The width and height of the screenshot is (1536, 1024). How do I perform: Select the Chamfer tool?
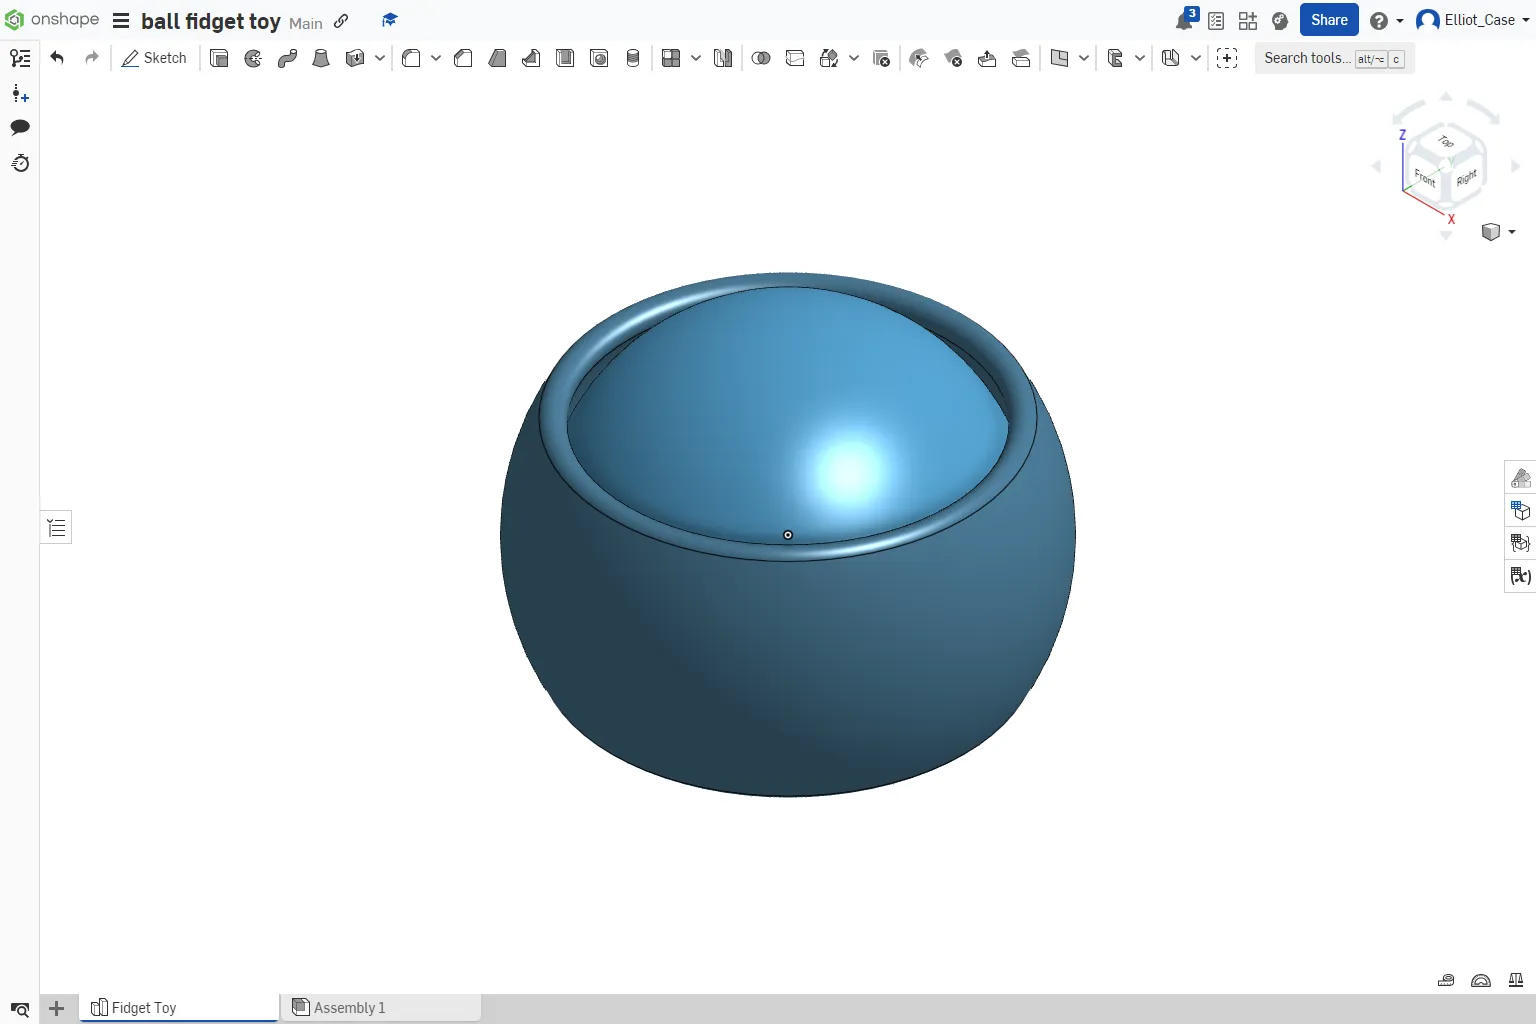click(x=463, y=58)
